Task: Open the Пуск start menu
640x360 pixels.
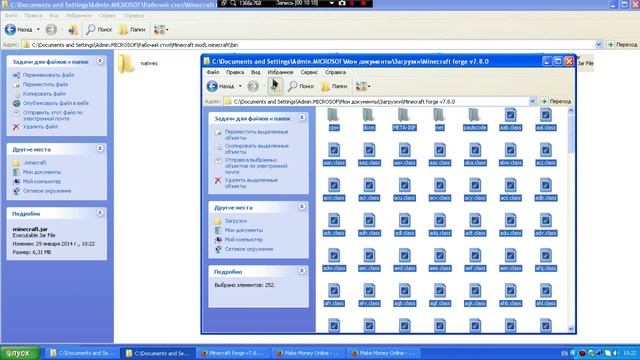Action: coord(20,353)
